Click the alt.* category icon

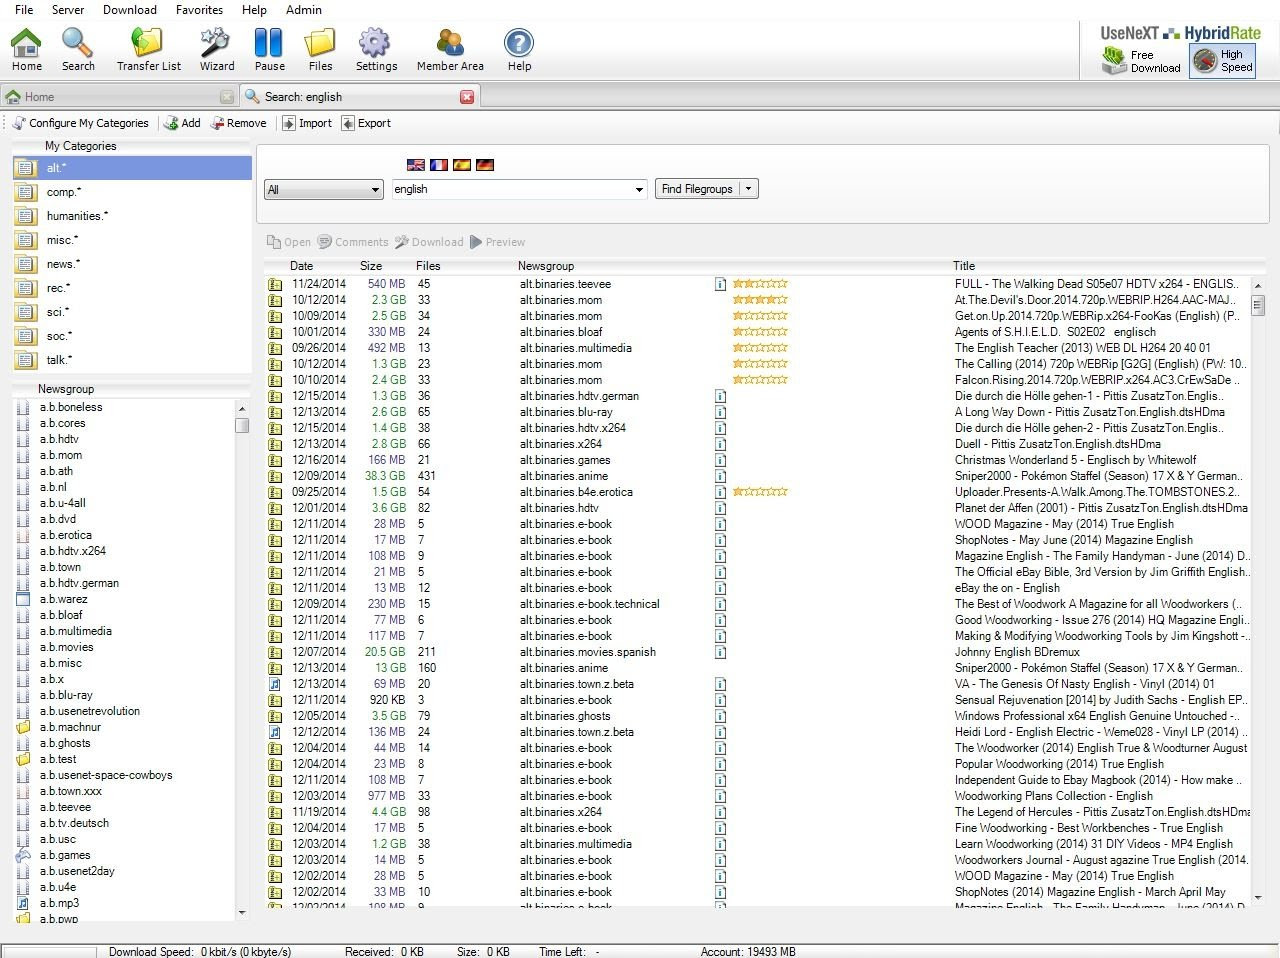[x=26, y=168]
